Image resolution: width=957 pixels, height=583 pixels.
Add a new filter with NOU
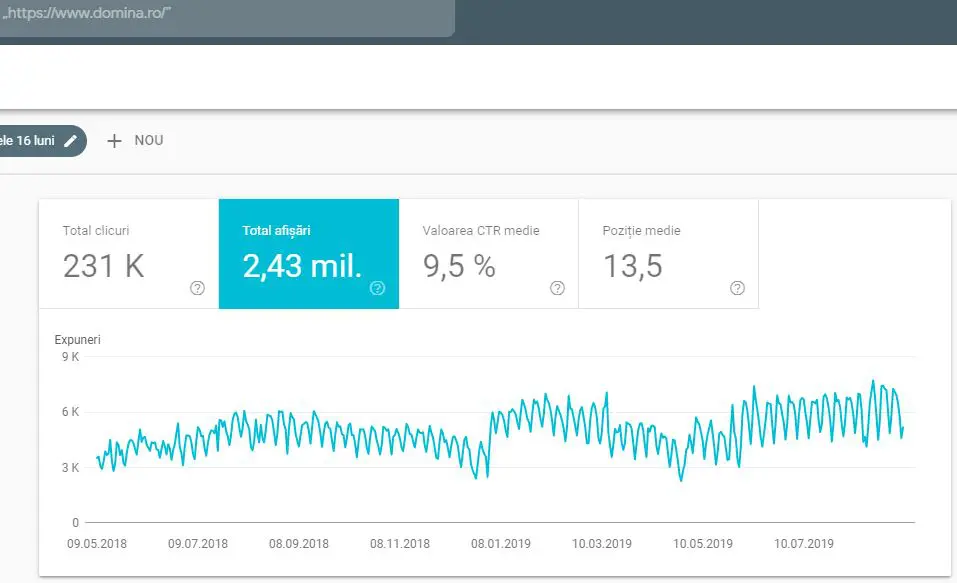coord(135,141)
